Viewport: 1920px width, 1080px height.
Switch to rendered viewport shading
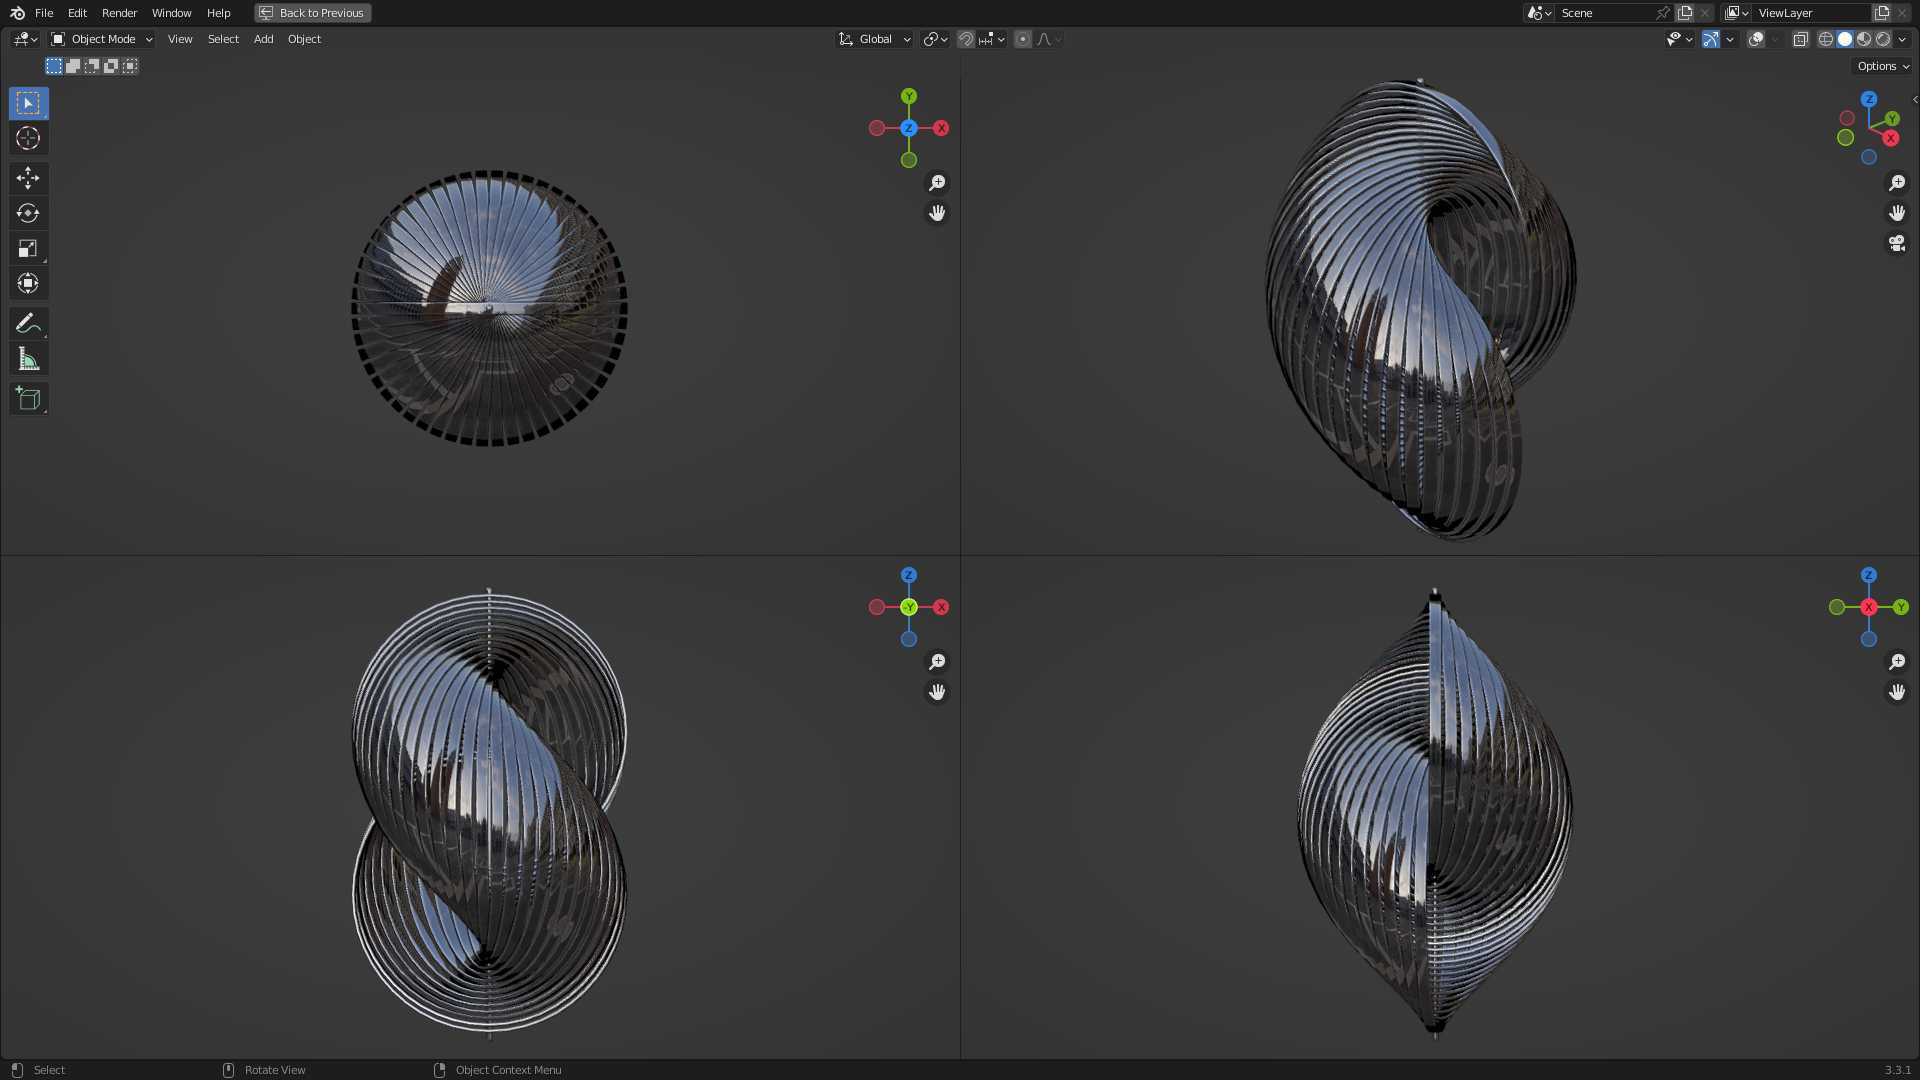[1883, 39]
